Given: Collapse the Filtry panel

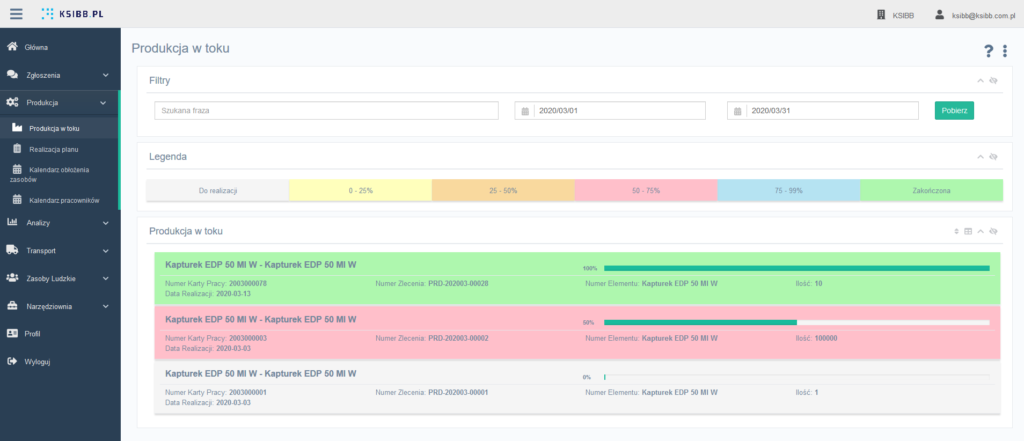Looking at the screenshot, I should pyautogui.click(x=981, y=80).
